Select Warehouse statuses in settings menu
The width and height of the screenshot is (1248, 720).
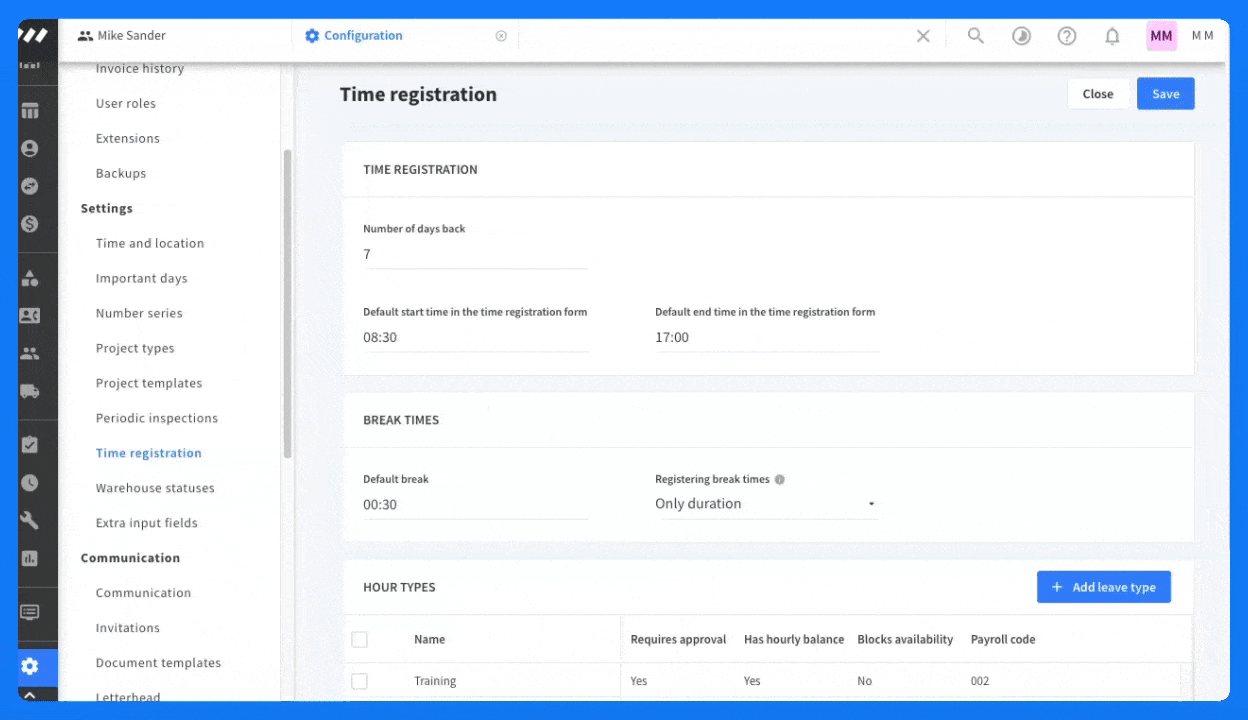(x=155, y=488)
